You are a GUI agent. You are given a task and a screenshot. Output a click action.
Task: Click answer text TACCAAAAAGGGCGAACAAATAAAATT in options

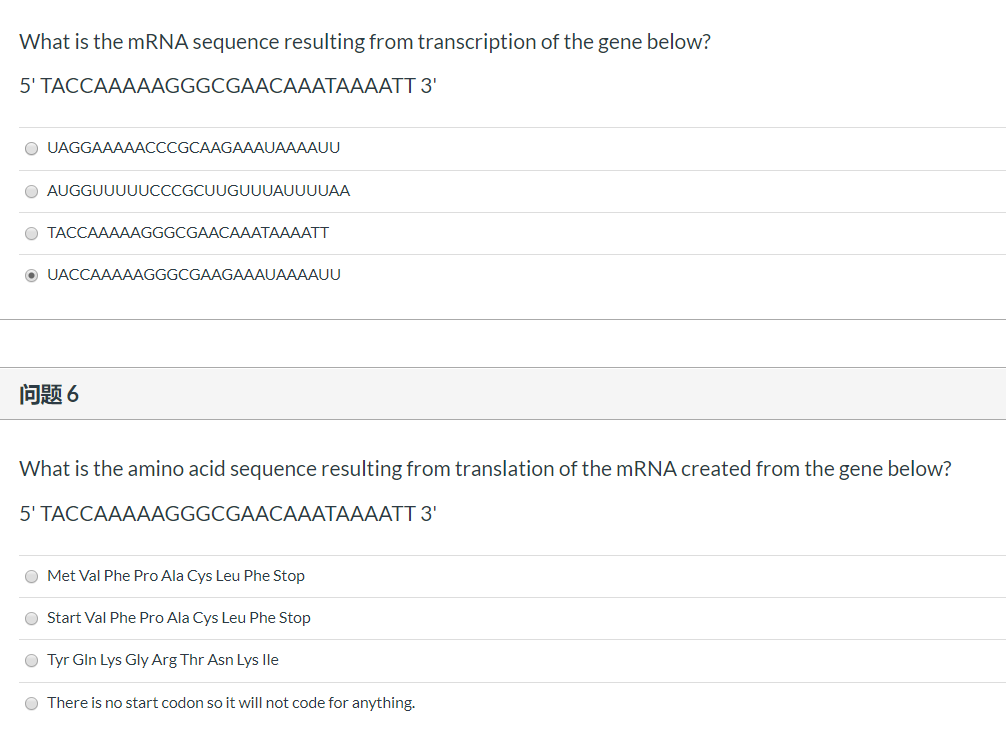click(x=188, y=232)
